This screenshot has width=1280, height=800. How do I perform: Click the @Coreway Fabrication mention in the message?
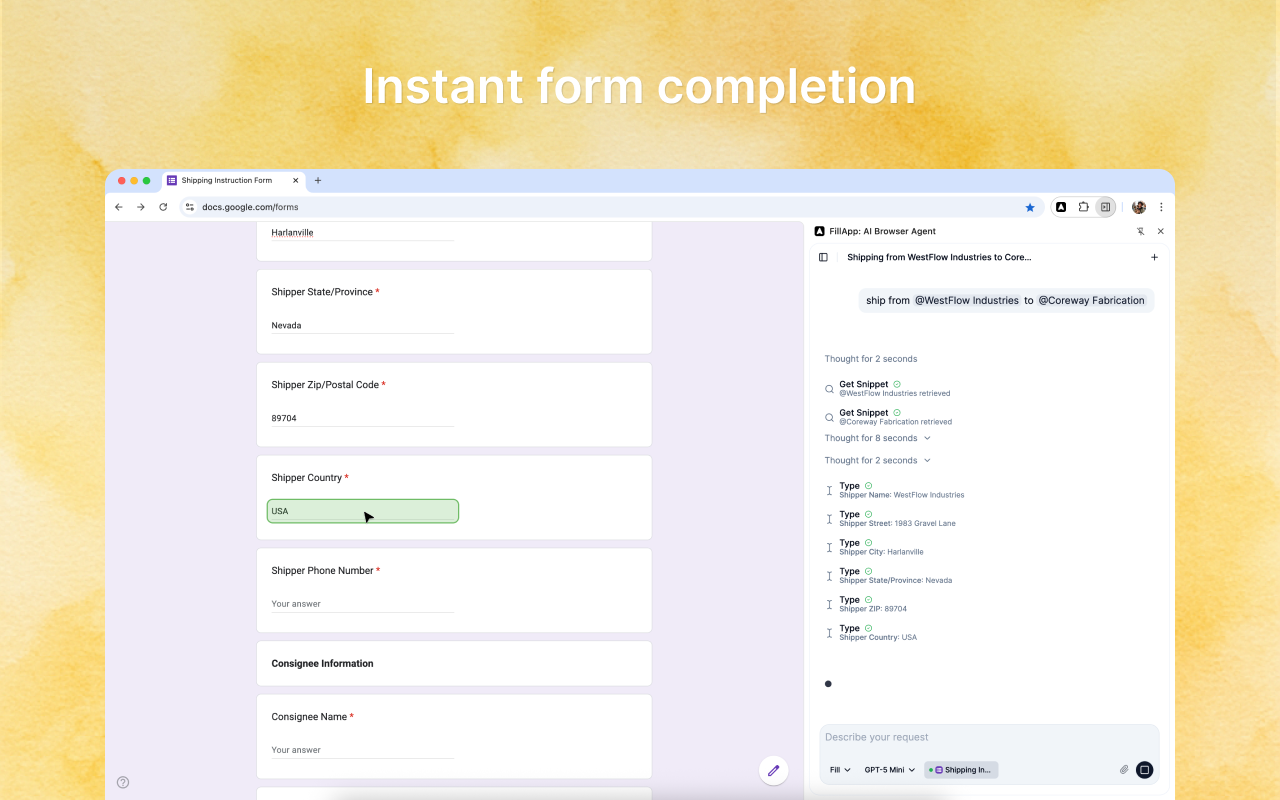(1091, 300)
